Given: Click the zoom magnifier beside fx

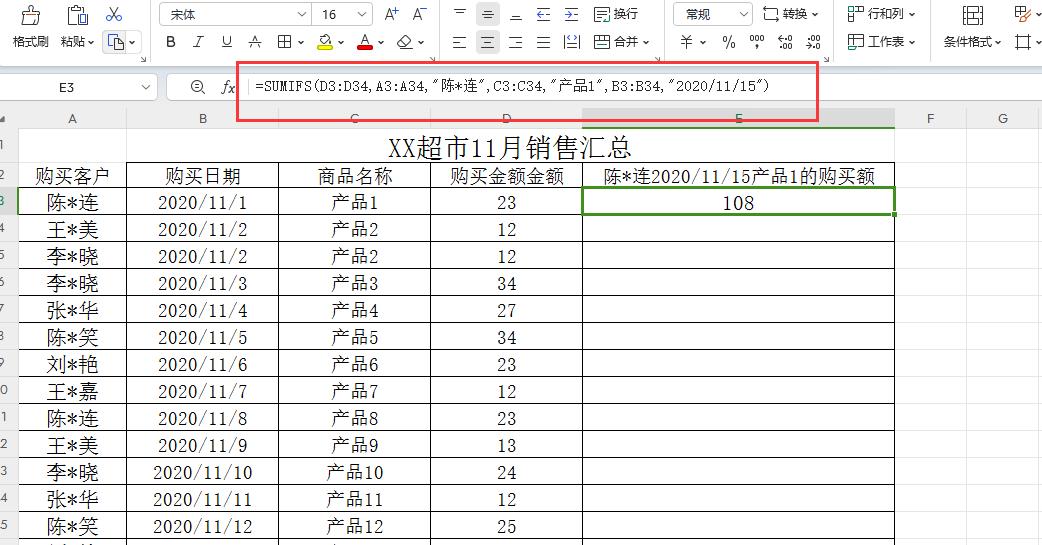Looking at the screenshot, I should pos(197,87).
